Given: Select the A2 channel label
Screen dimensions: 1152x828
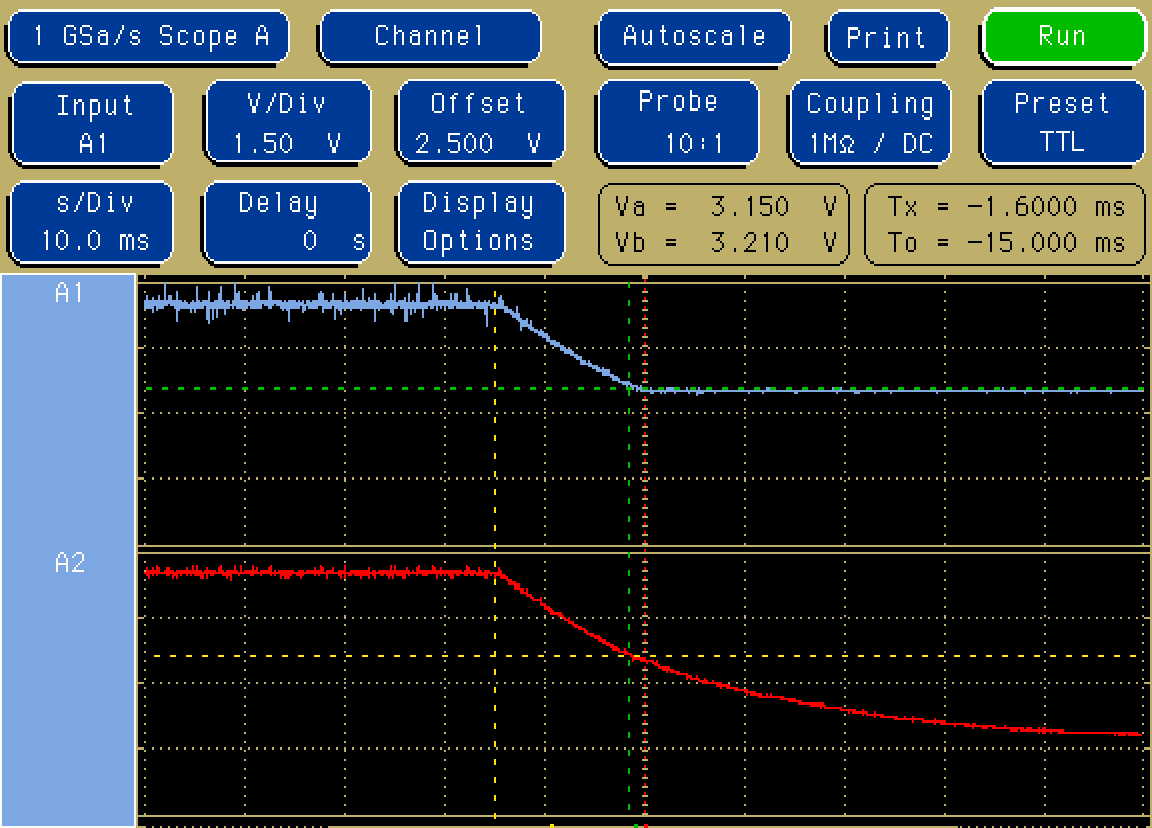Looking at the screenshot, I should click(69, 563).
